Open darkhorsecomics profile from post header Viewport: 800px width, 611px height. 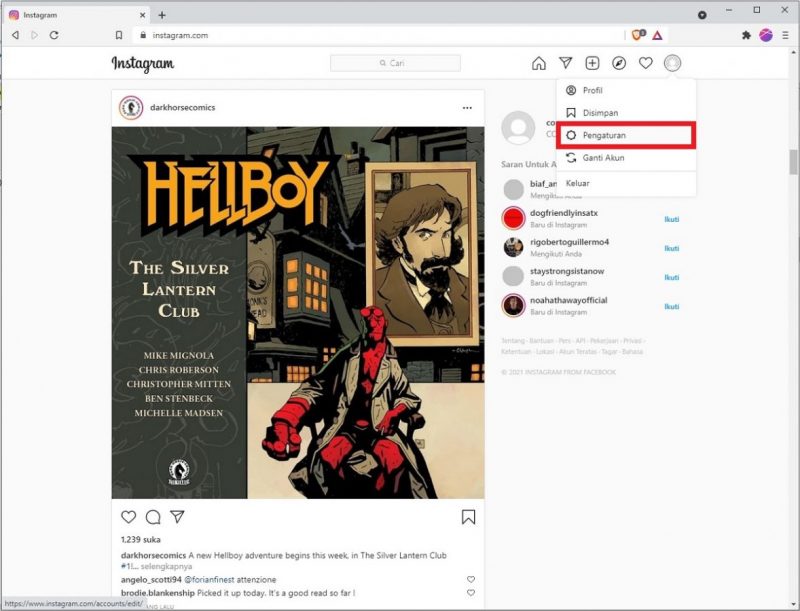click(x=183, y=108)
